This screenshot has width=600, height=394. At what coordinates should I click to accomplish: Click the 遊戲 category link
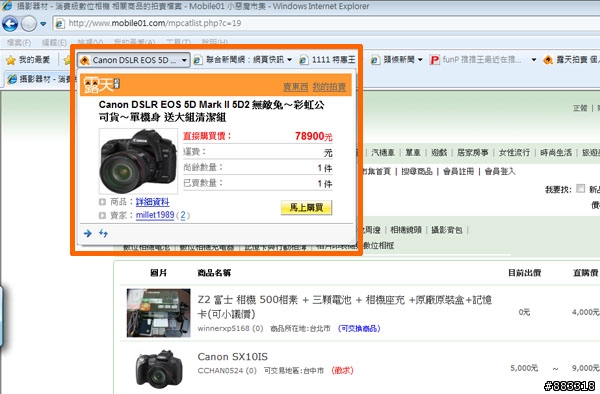[439, 153]
